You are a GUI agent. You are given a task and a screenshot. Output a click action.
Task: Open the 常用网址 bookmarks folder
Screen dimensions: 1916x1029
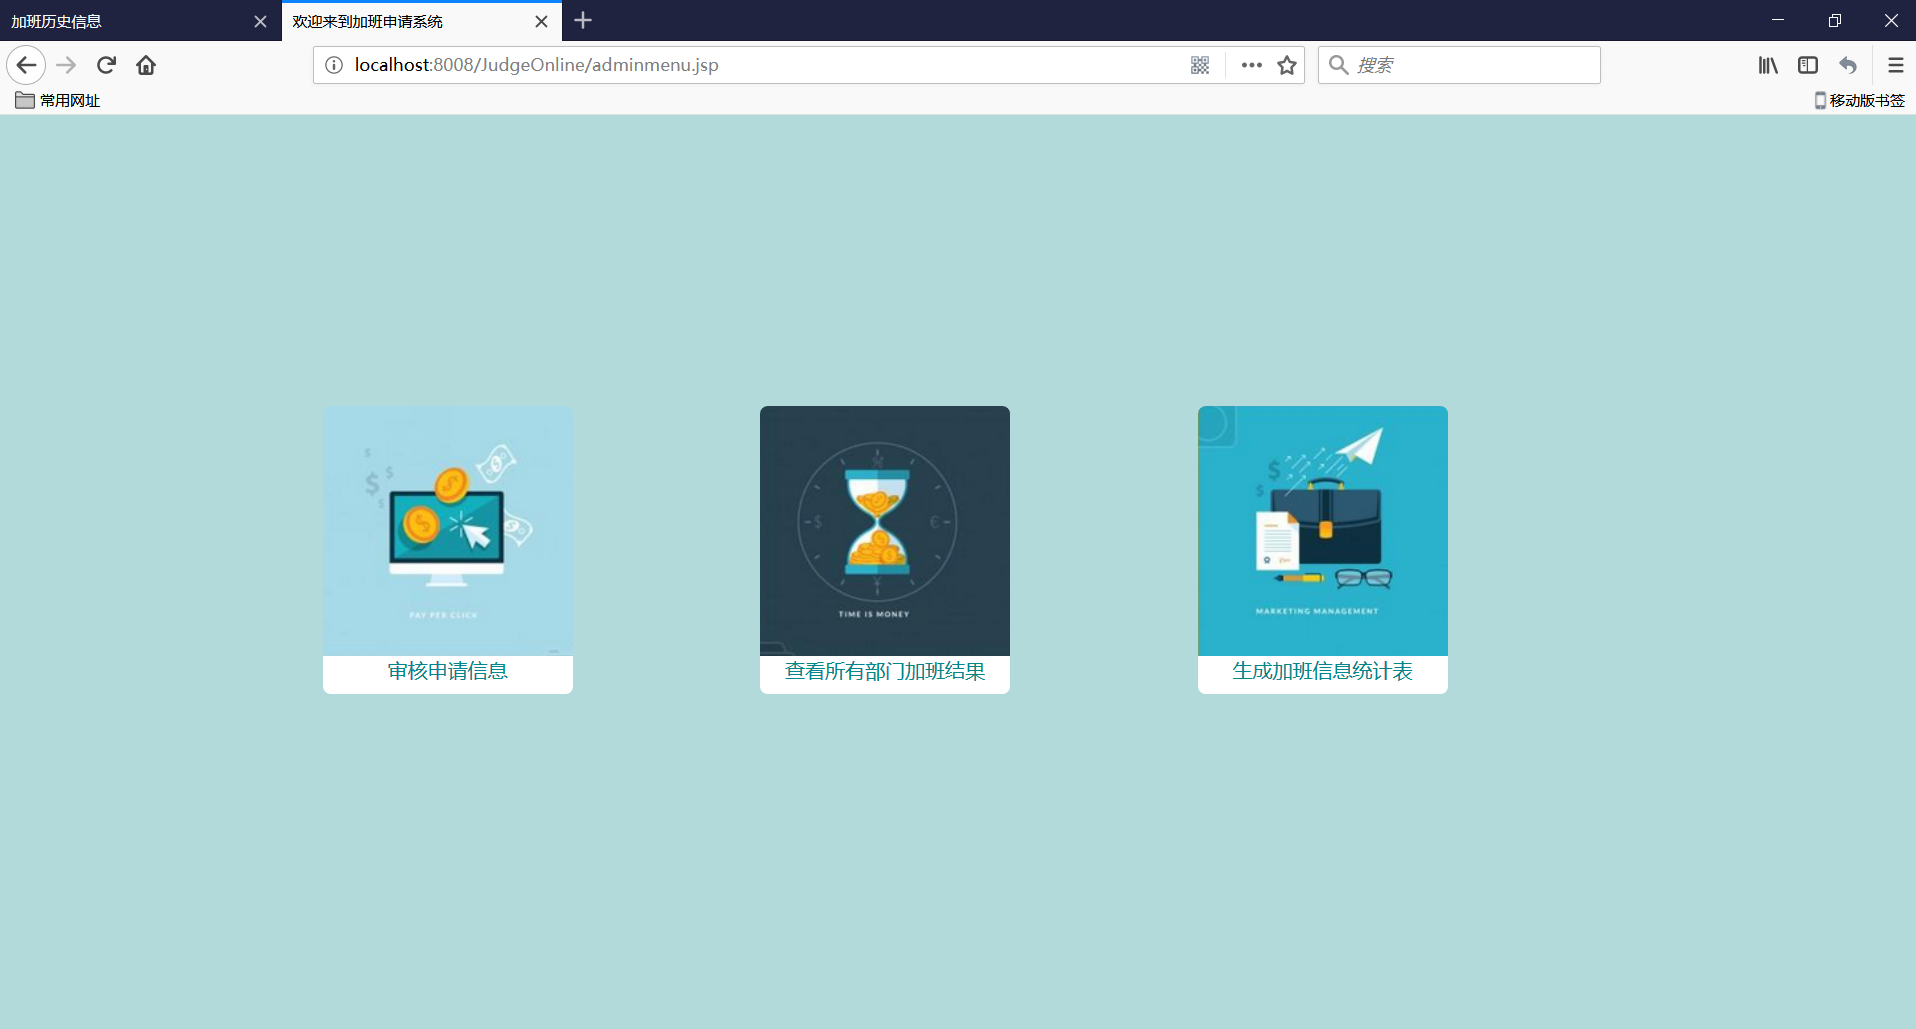point(58,100)
